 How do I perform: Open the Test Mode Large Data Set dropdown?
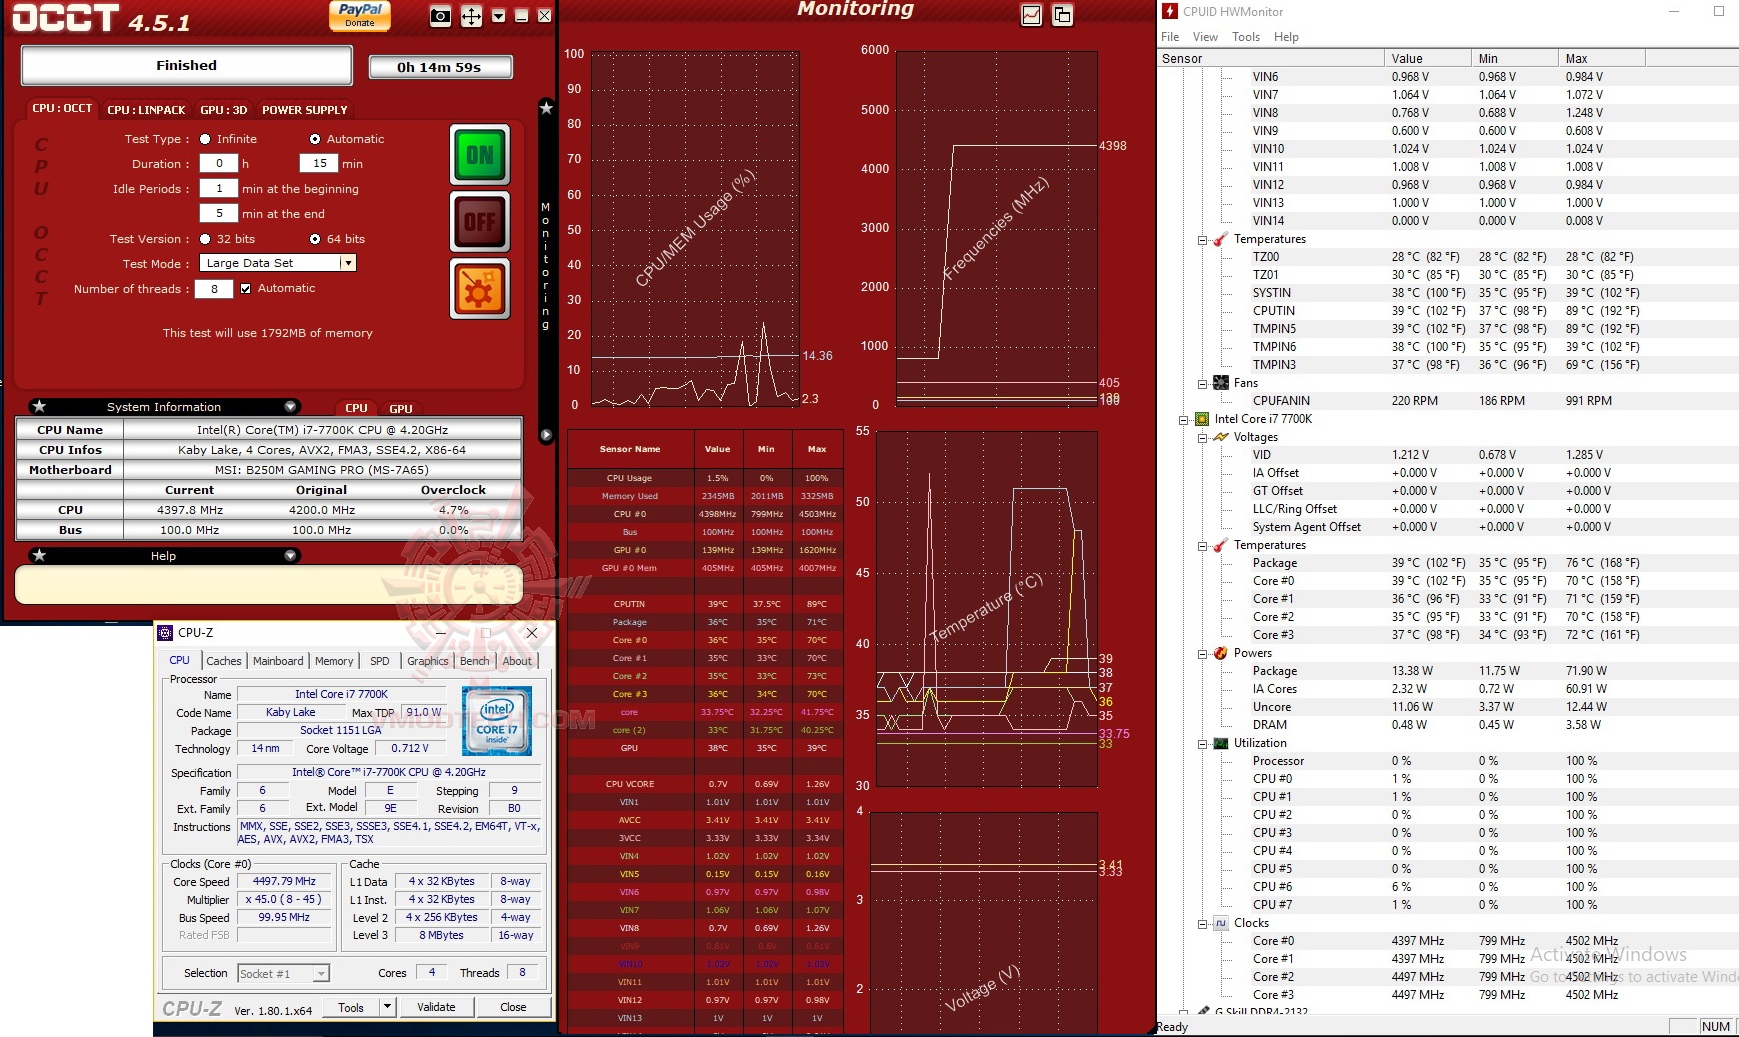[x=279, y=263]
